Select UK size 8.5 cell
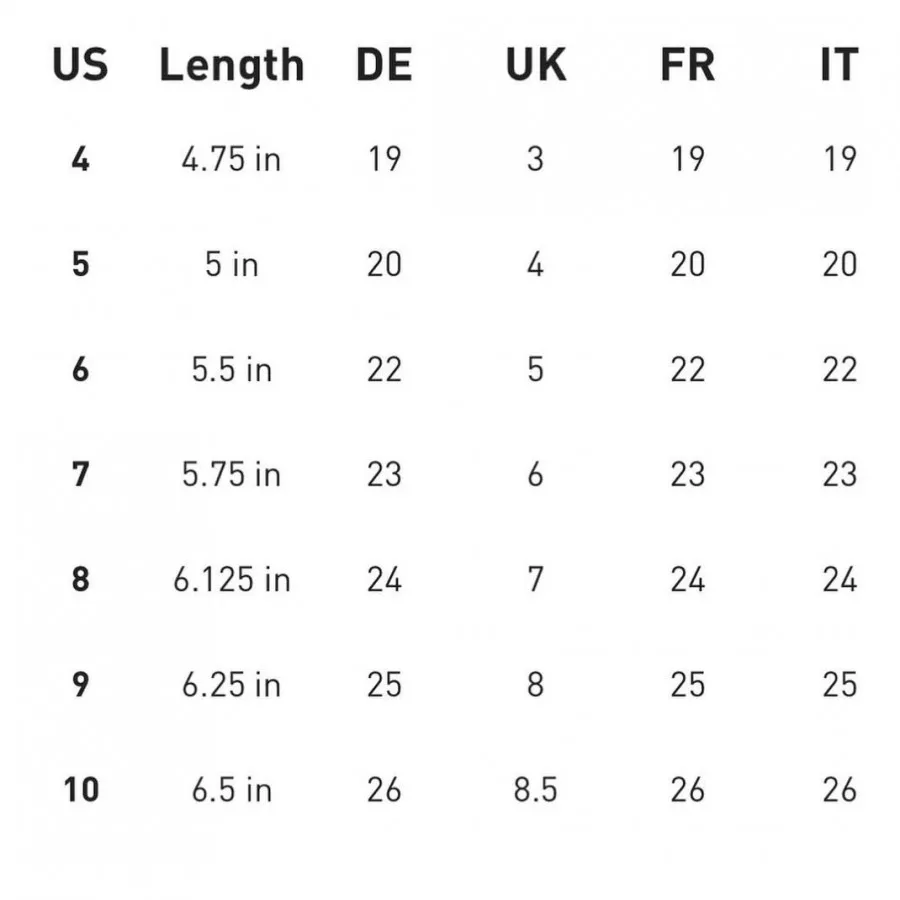The width and height of the screenshot is (900, 900). click(535, 789)
